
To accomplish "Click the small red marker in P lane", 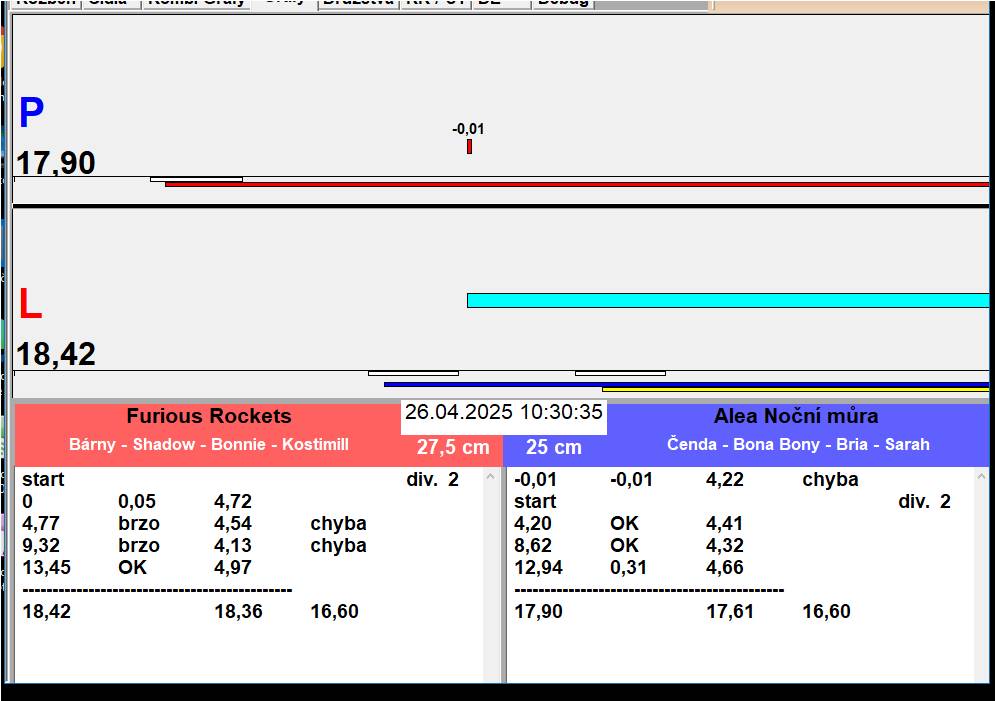I will tap(469, 147).
